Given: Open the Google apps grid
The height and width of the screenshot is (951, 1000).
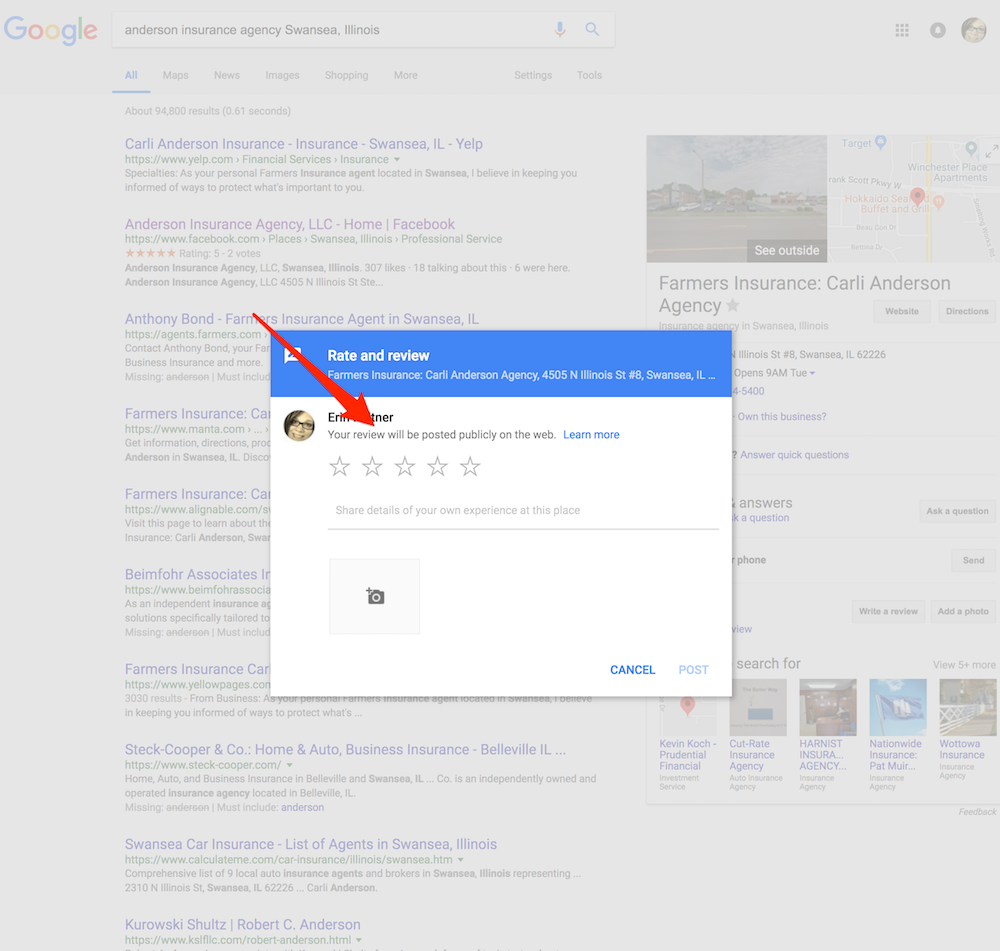Looking at the screenshot, I should point(902,30).
